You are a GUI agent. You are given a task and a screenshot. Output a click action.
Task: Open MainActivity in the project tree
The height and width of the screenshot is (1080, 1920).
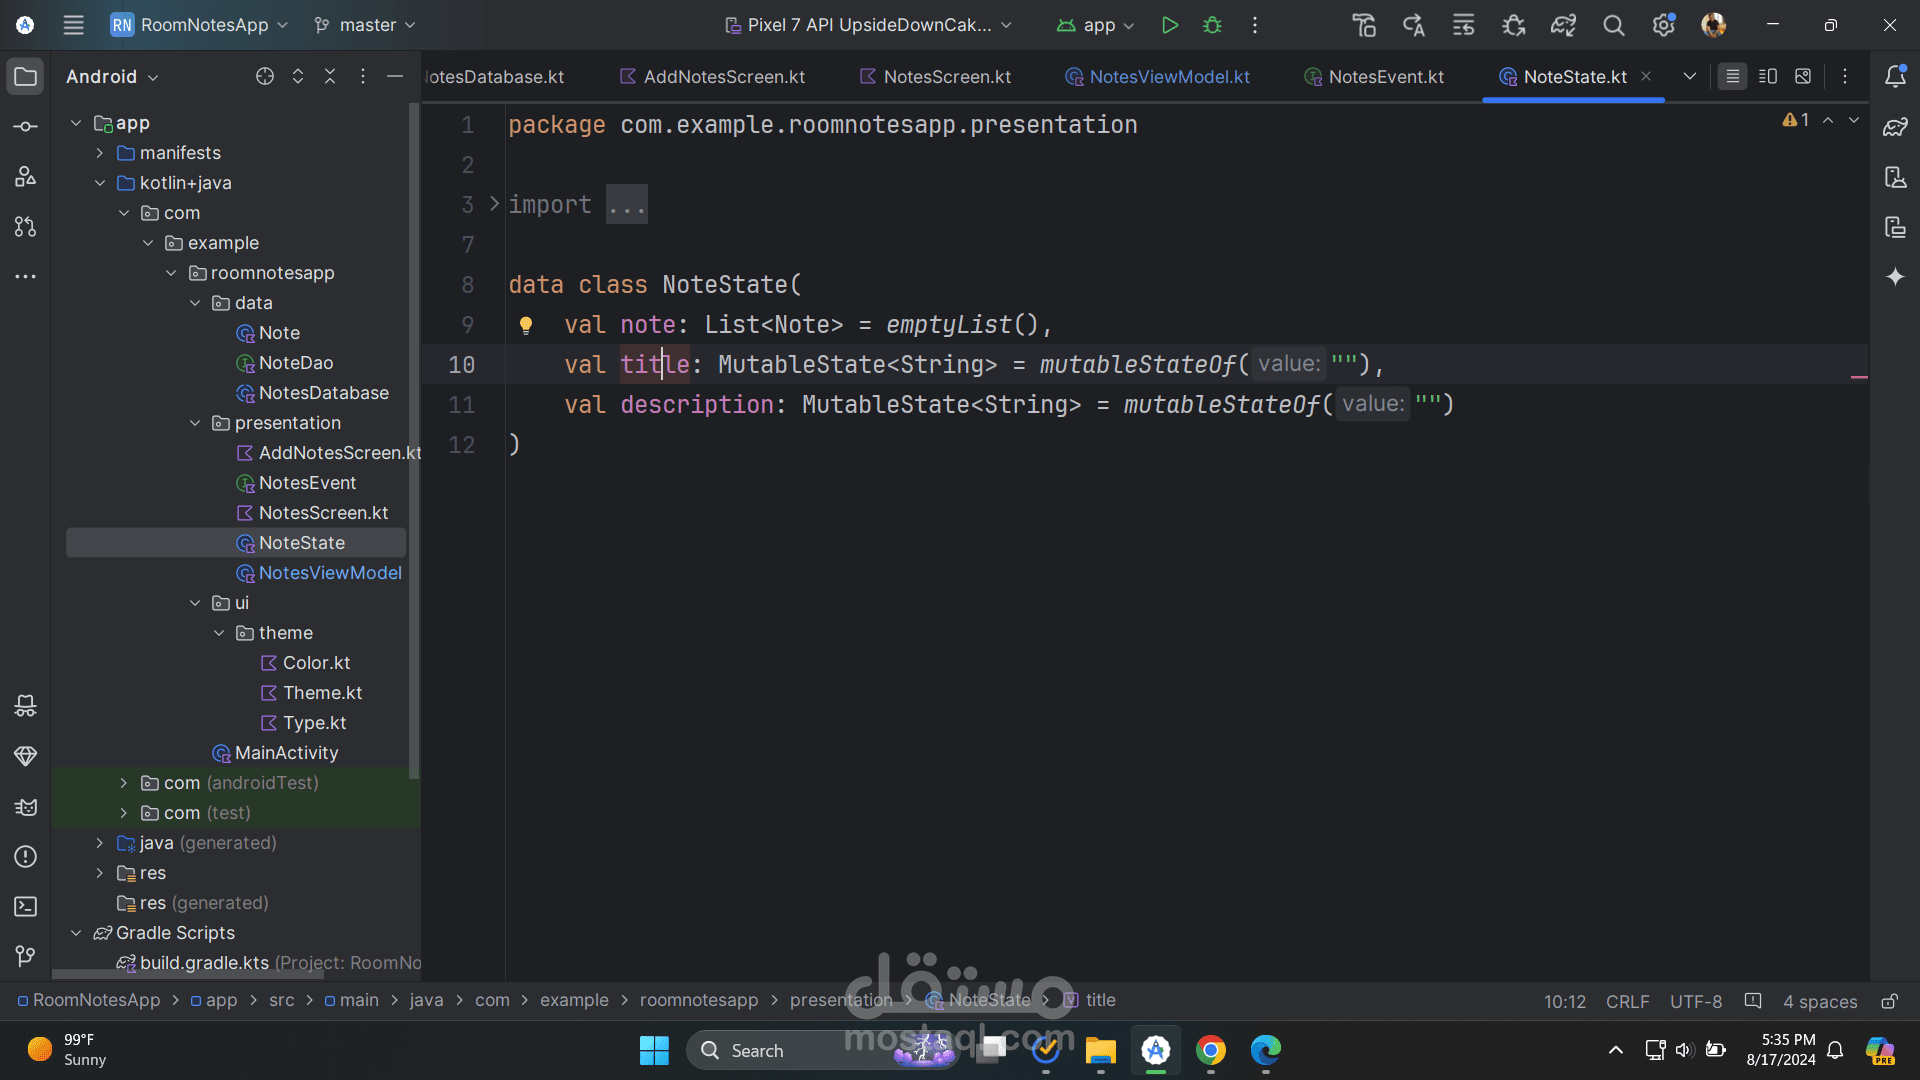286,753
